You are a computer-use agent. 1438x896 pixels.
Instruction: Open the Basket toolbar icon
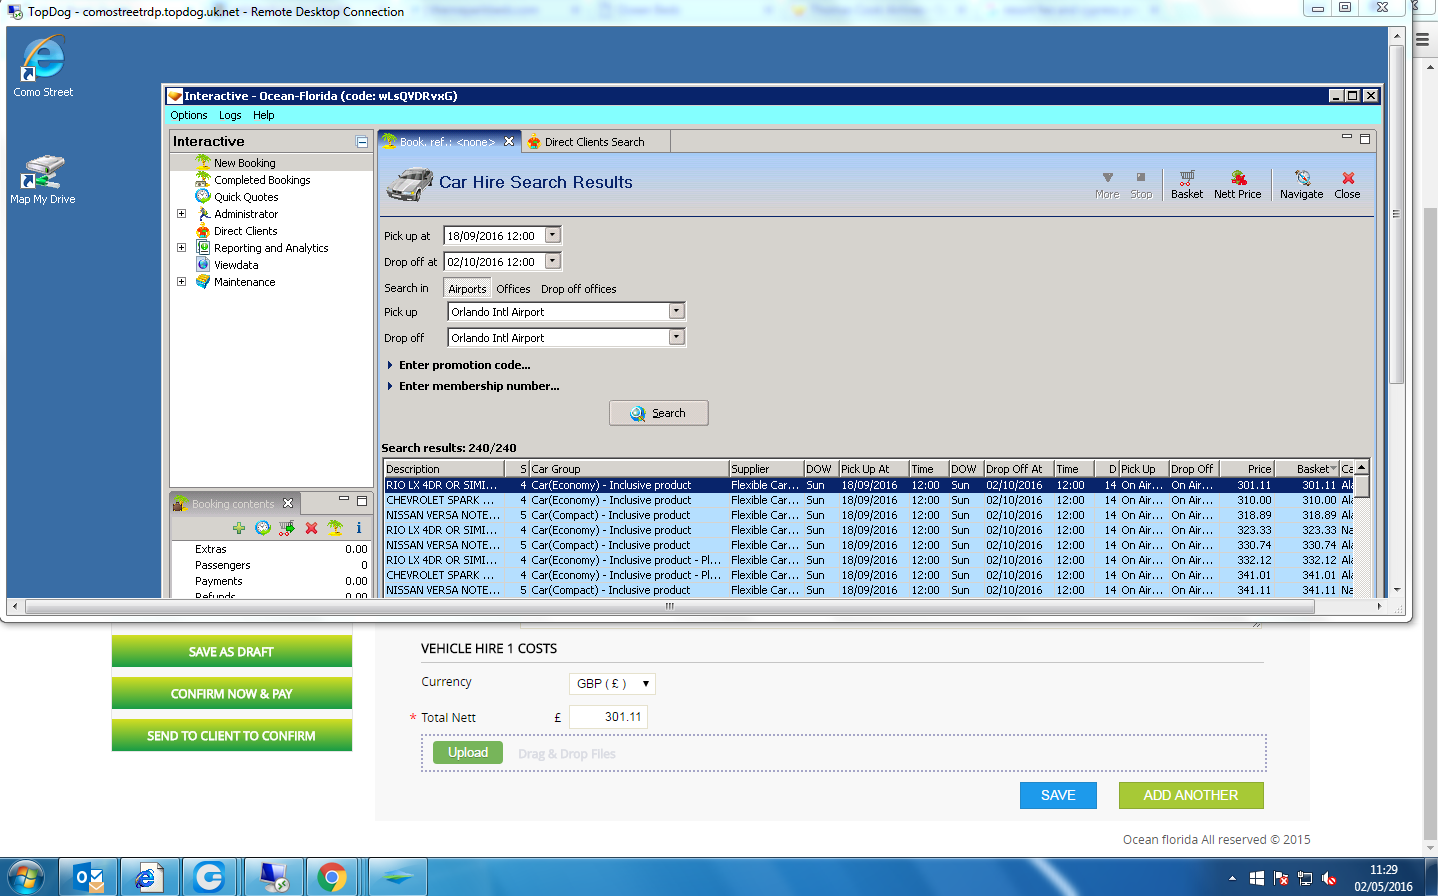pos(1187,184)
